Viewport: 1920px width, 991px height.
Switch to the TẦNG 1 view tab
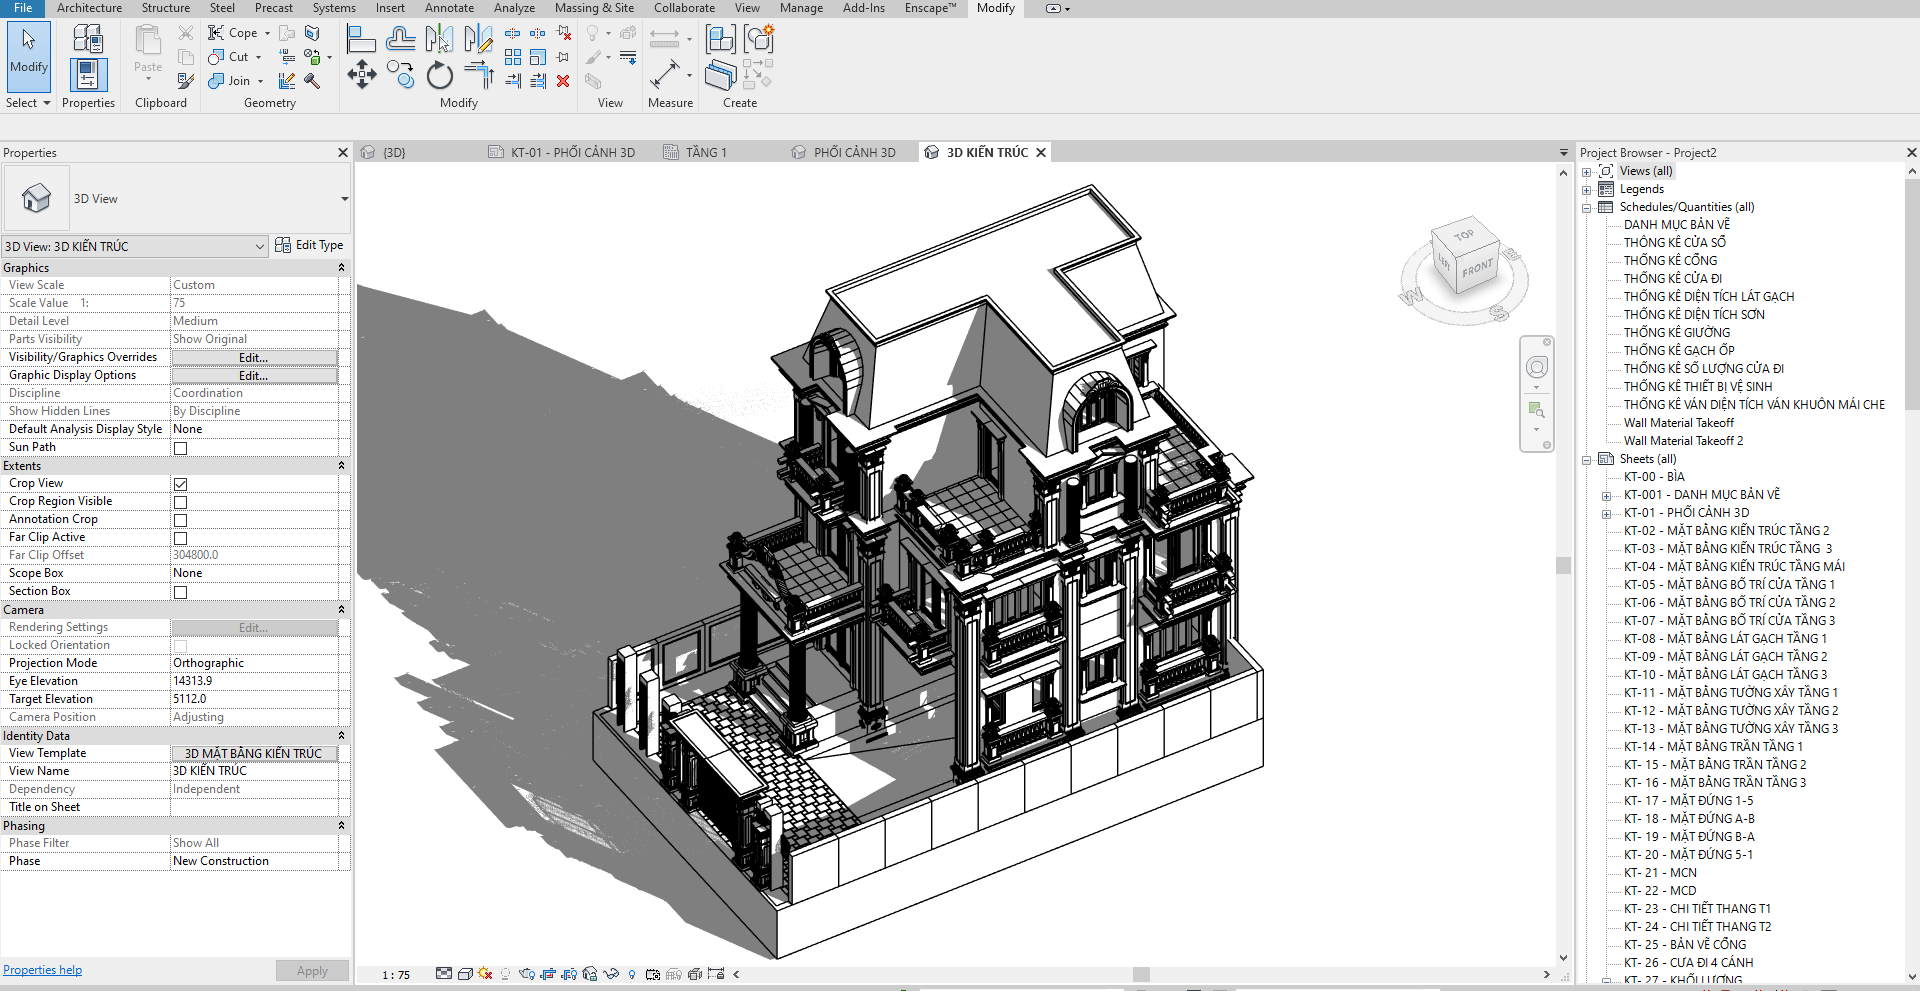[x=706, y=153]
